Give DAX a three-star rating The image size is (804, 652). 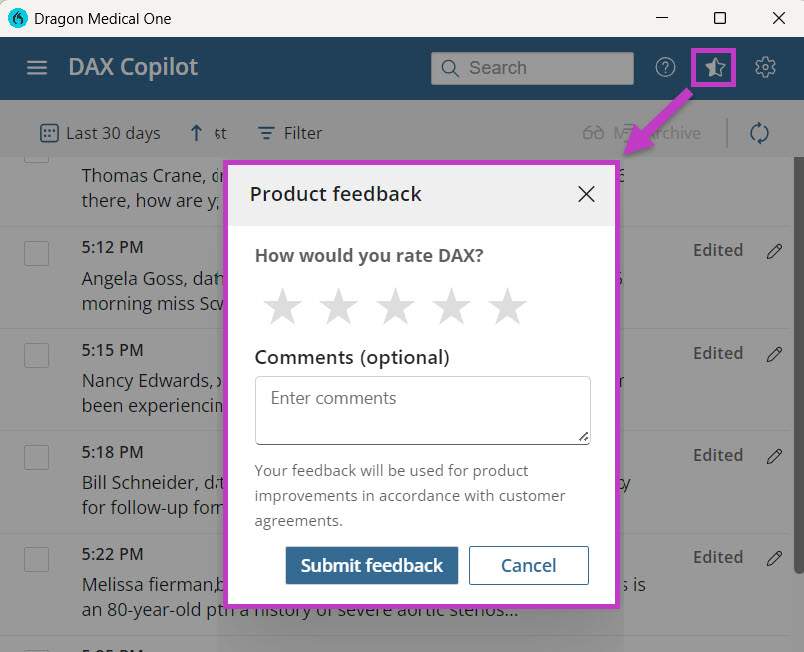point(395,306)
